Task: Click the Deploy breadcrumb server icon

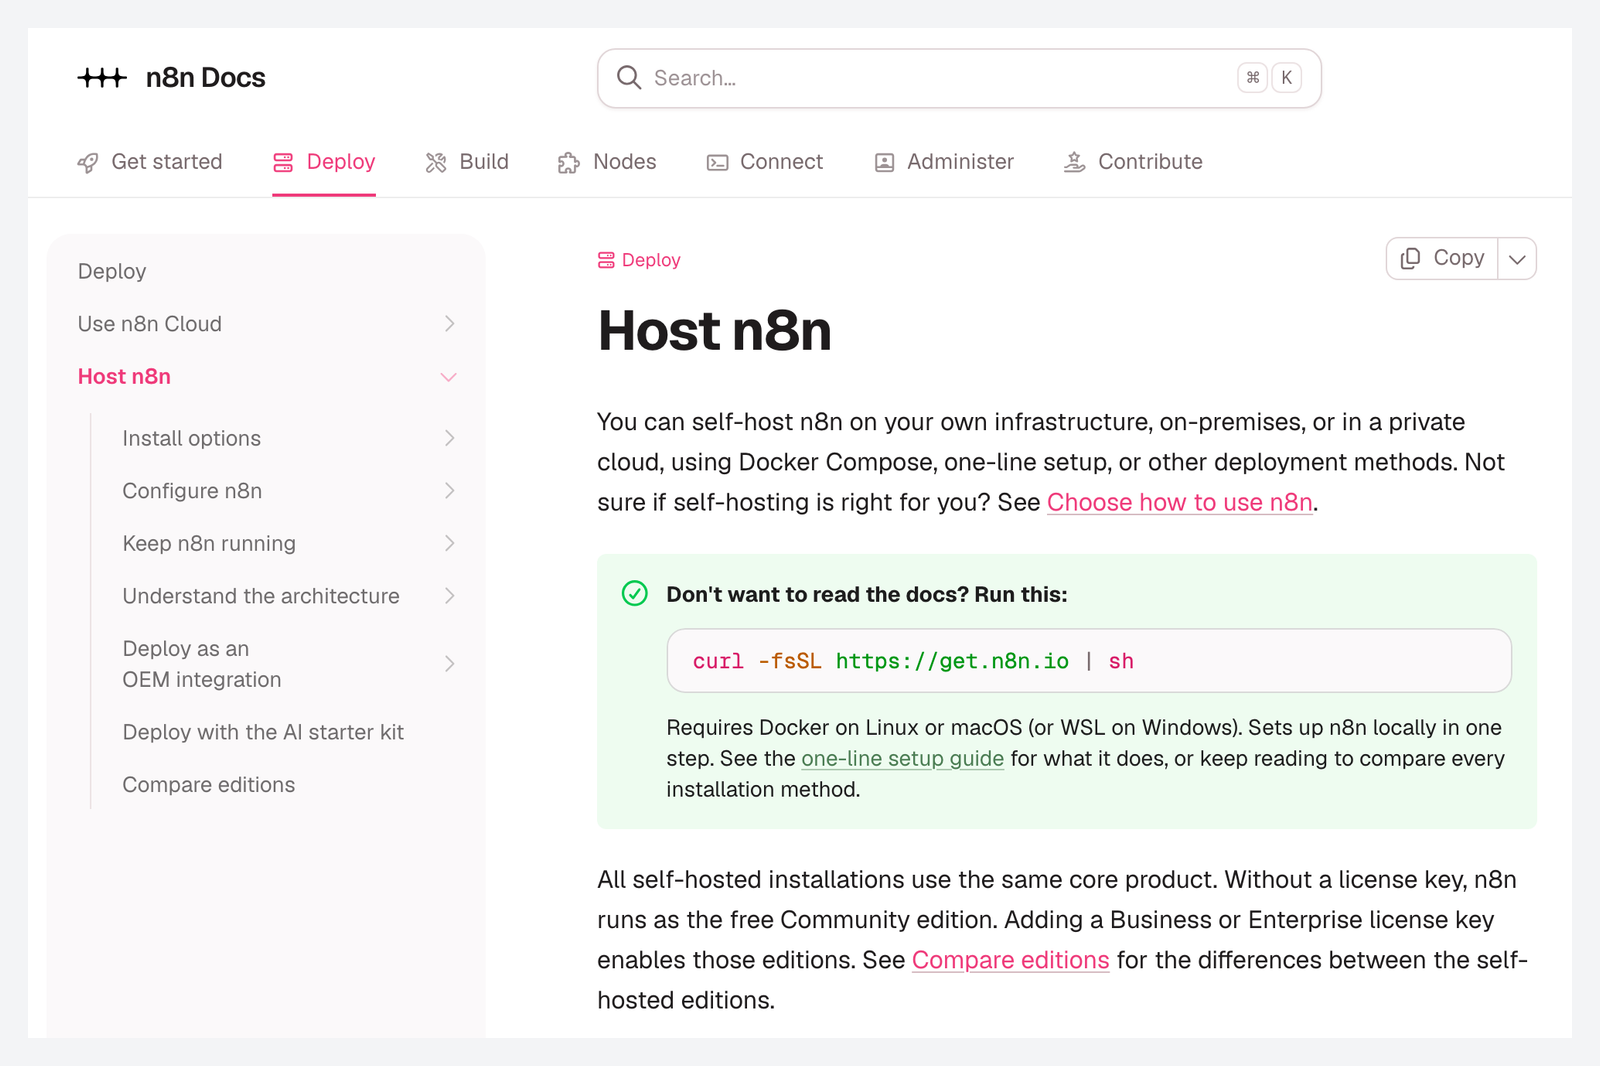Action: click(x=606, y=261)
